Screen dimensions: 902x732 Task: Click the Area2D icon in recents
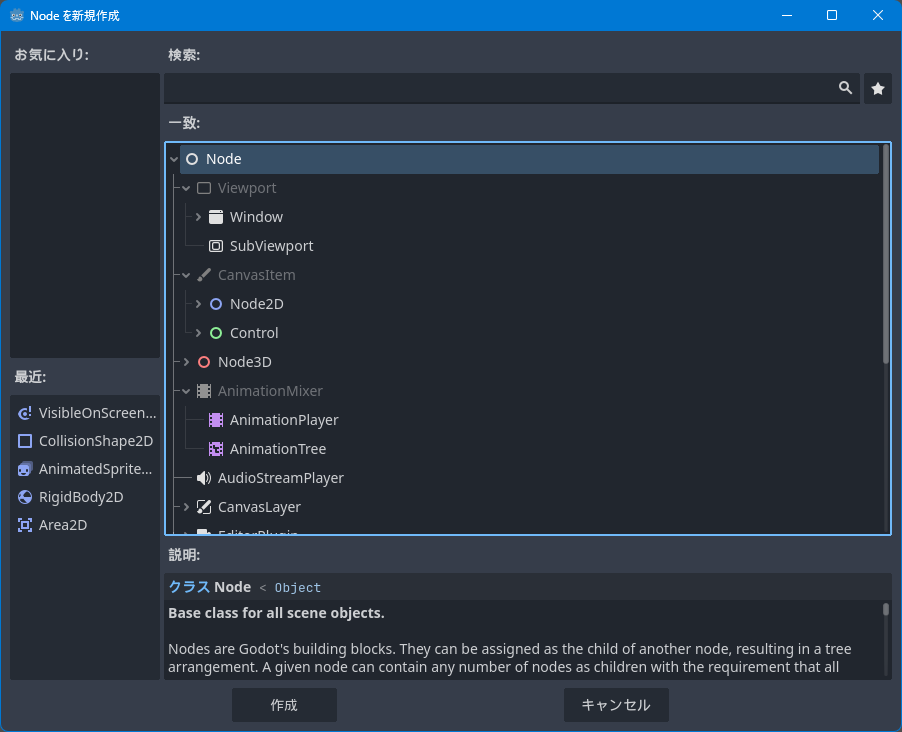point(25,525)
